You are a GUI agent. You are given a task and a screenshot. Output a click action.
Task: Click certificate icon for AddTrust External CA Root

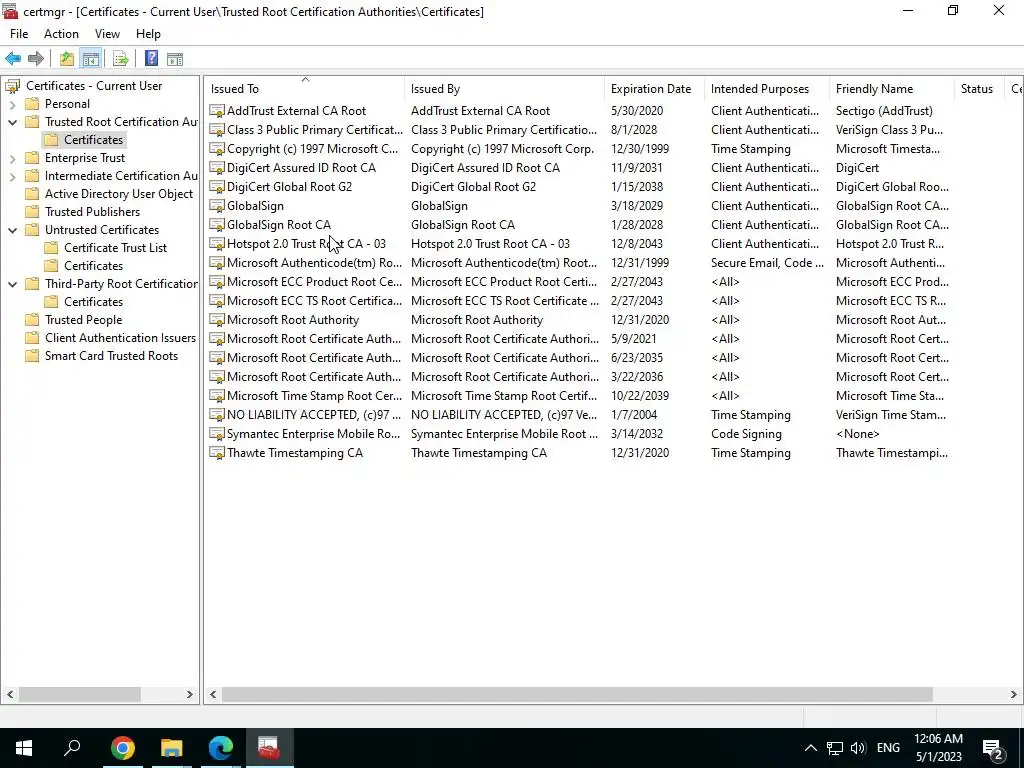(217, 111)
